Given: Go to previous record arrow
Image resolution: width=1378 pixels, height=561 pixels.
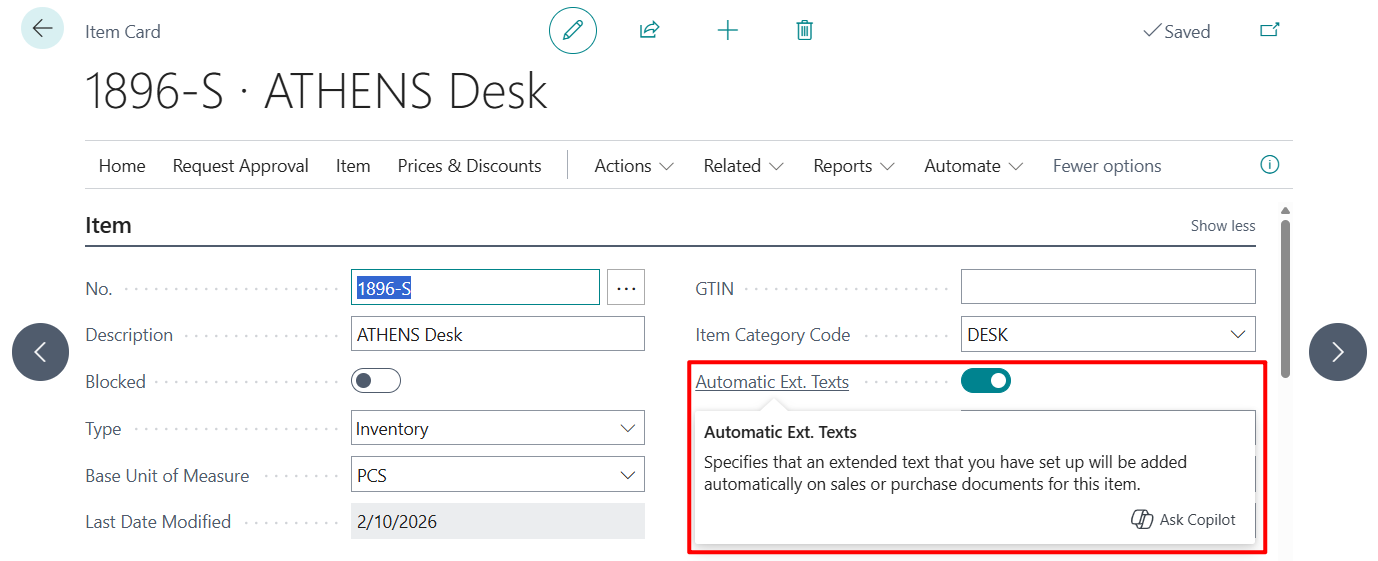Looking at the screenshot, I should coord(41,352).
